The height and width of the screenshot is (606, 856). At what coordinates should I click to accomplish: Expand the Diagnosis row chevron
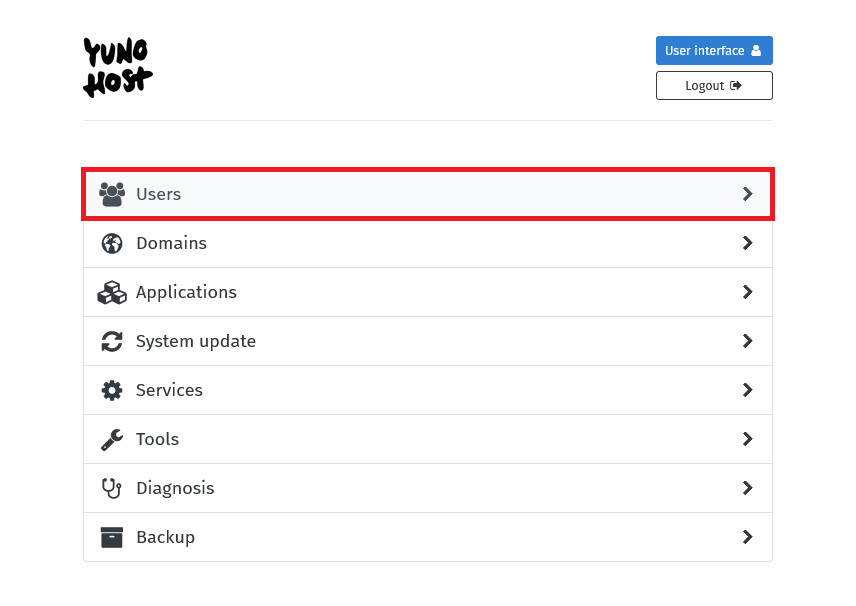[x=748, y=488]
